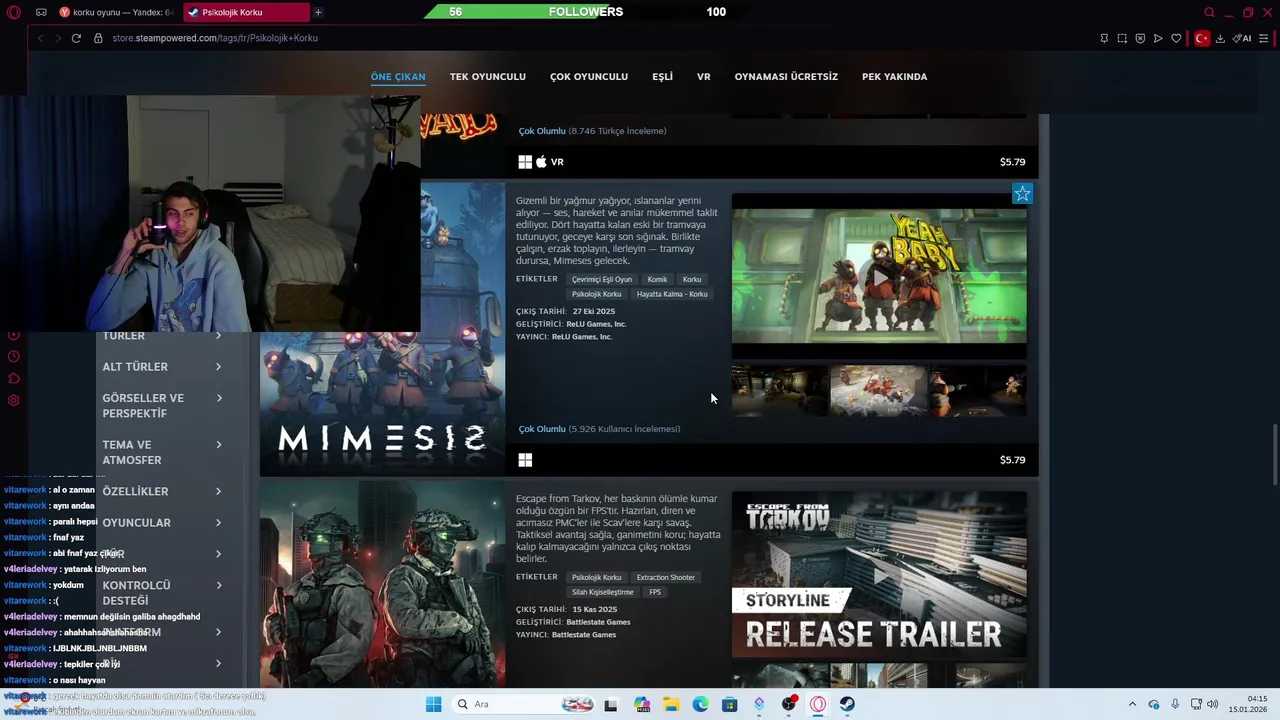This screenshot has height=720, width=1280.
Task: Click 'FPS' tag on Tarkov
Action: tap(655, 592)
